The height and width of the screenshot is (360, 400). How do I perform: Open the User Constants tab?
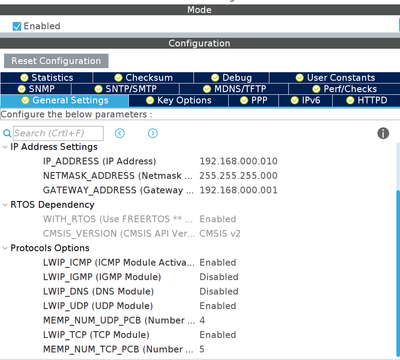click(335, 78)
